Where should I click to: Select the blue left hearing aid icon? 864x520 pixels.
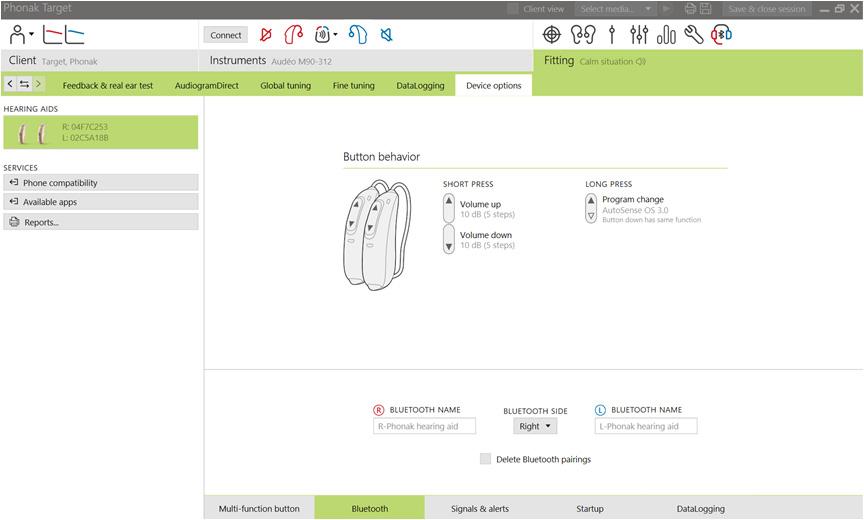click(x=358, y=35)
